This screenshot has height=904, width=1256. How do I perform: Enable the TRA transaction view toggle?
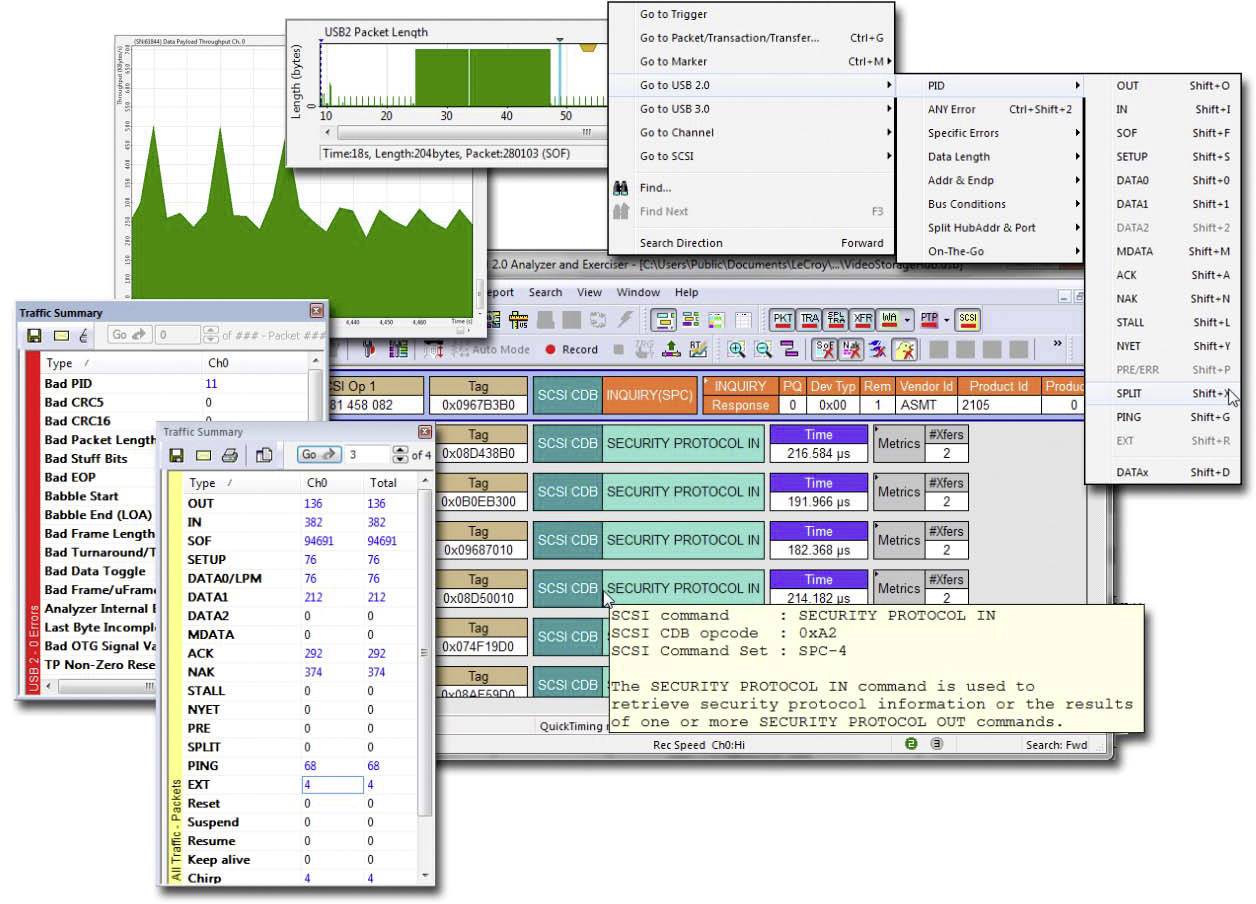[810, 320]
